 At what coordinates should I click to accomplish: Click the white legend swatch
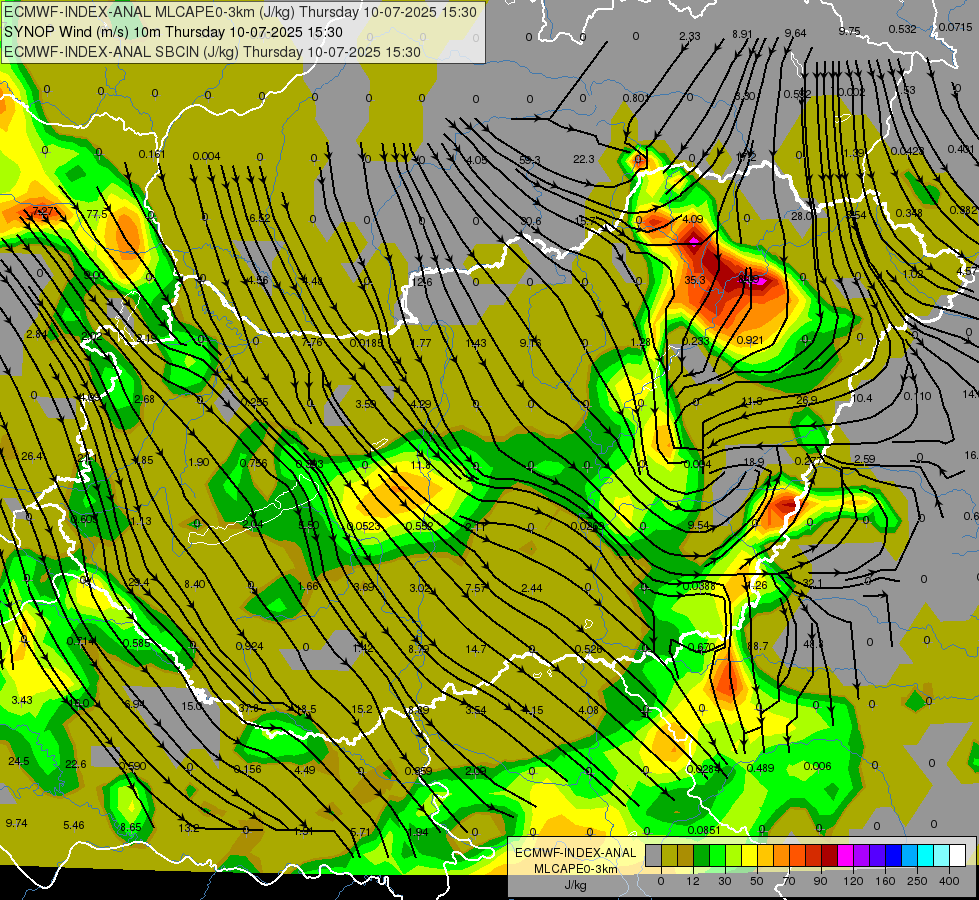tap(957, 855)
